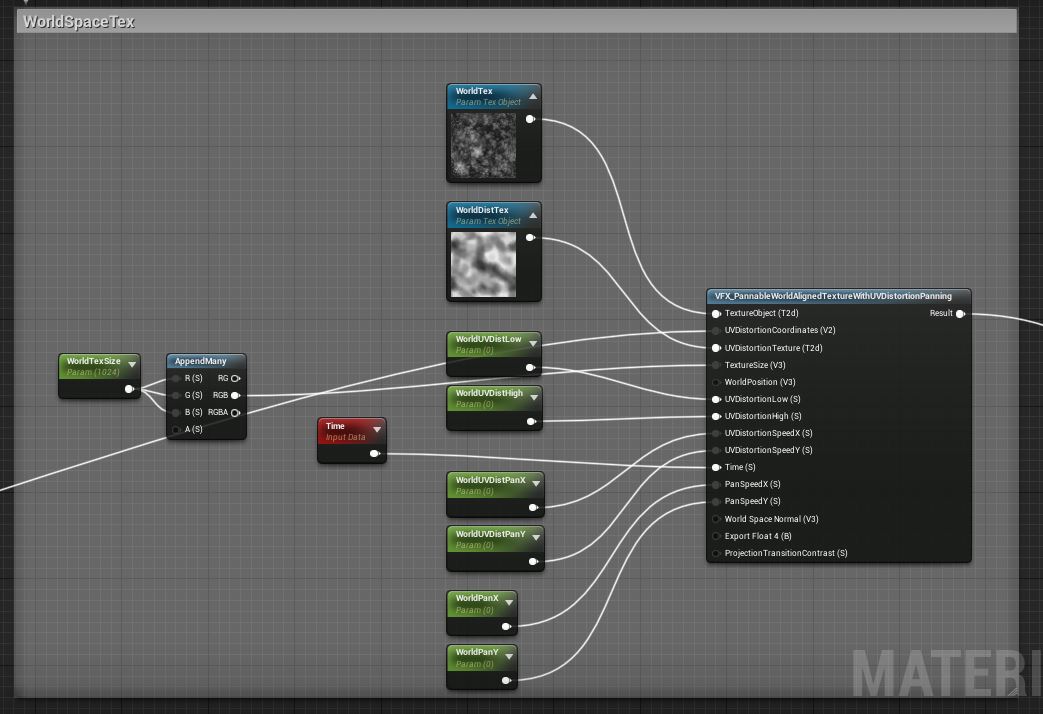Viewport: 1043px width, 714px height.
Task: Click the WorldDistTex output pin
Action: click(x=530, y=238)
